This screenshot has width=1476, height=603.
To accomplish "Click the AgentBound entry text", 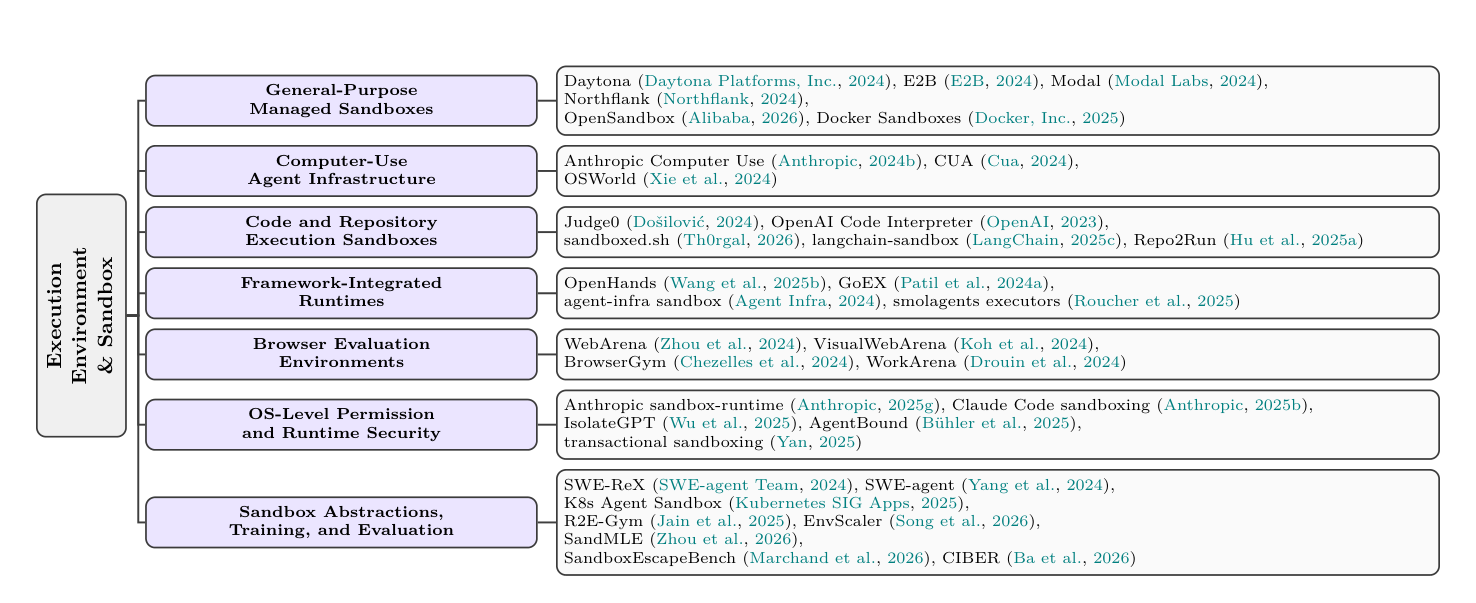I will [x=857, y=423].
